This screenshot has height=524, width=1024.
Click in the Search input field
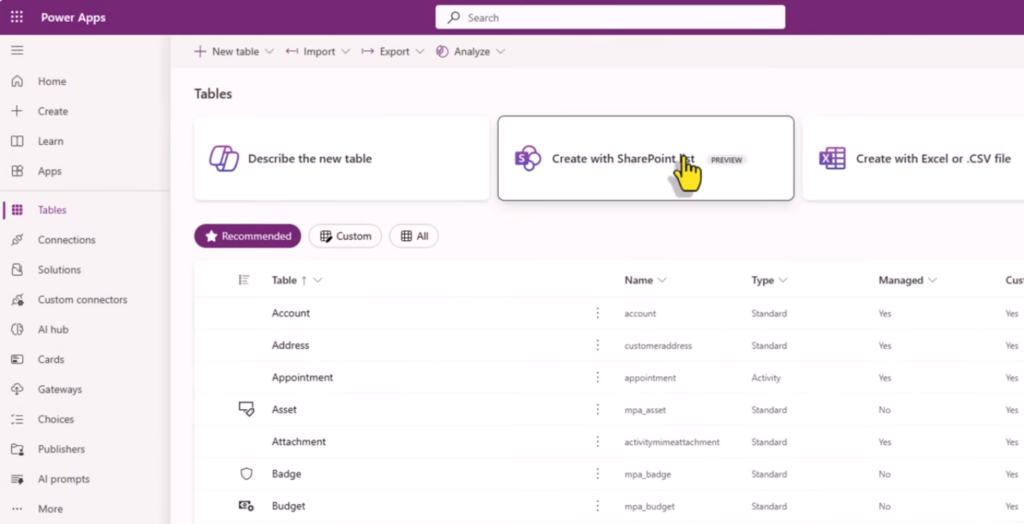tap(611, 18)
